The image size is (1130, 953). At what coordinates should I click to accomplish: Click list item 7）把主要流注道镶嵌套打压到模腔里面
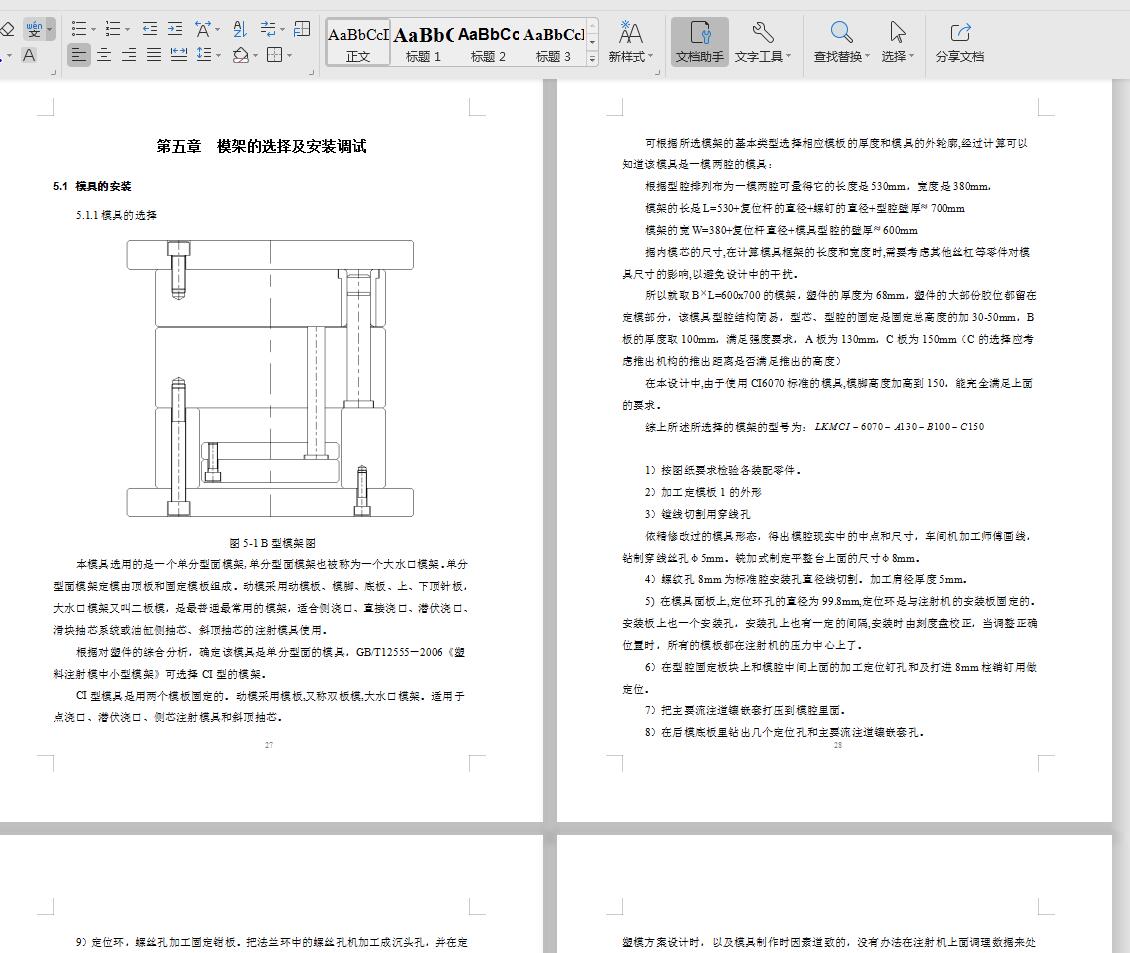click(x=745, y=710)
